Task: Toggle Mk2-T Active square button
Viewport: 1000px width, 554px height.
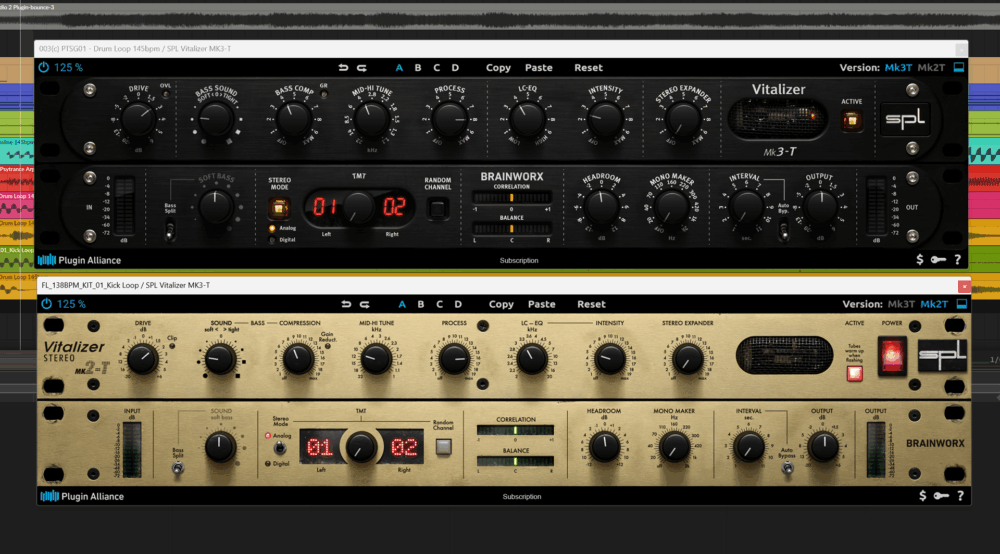Action: tap(855, 374)
